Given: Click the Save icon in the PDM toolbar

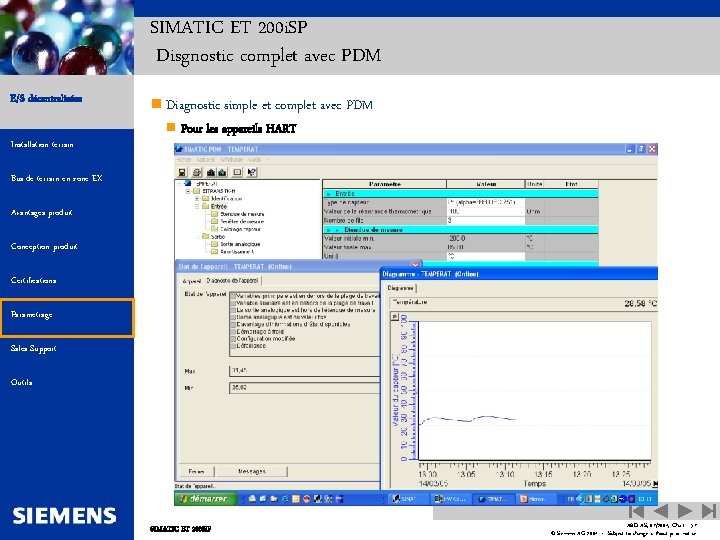Looking at the screenshot, I should [x=182, y=172].
